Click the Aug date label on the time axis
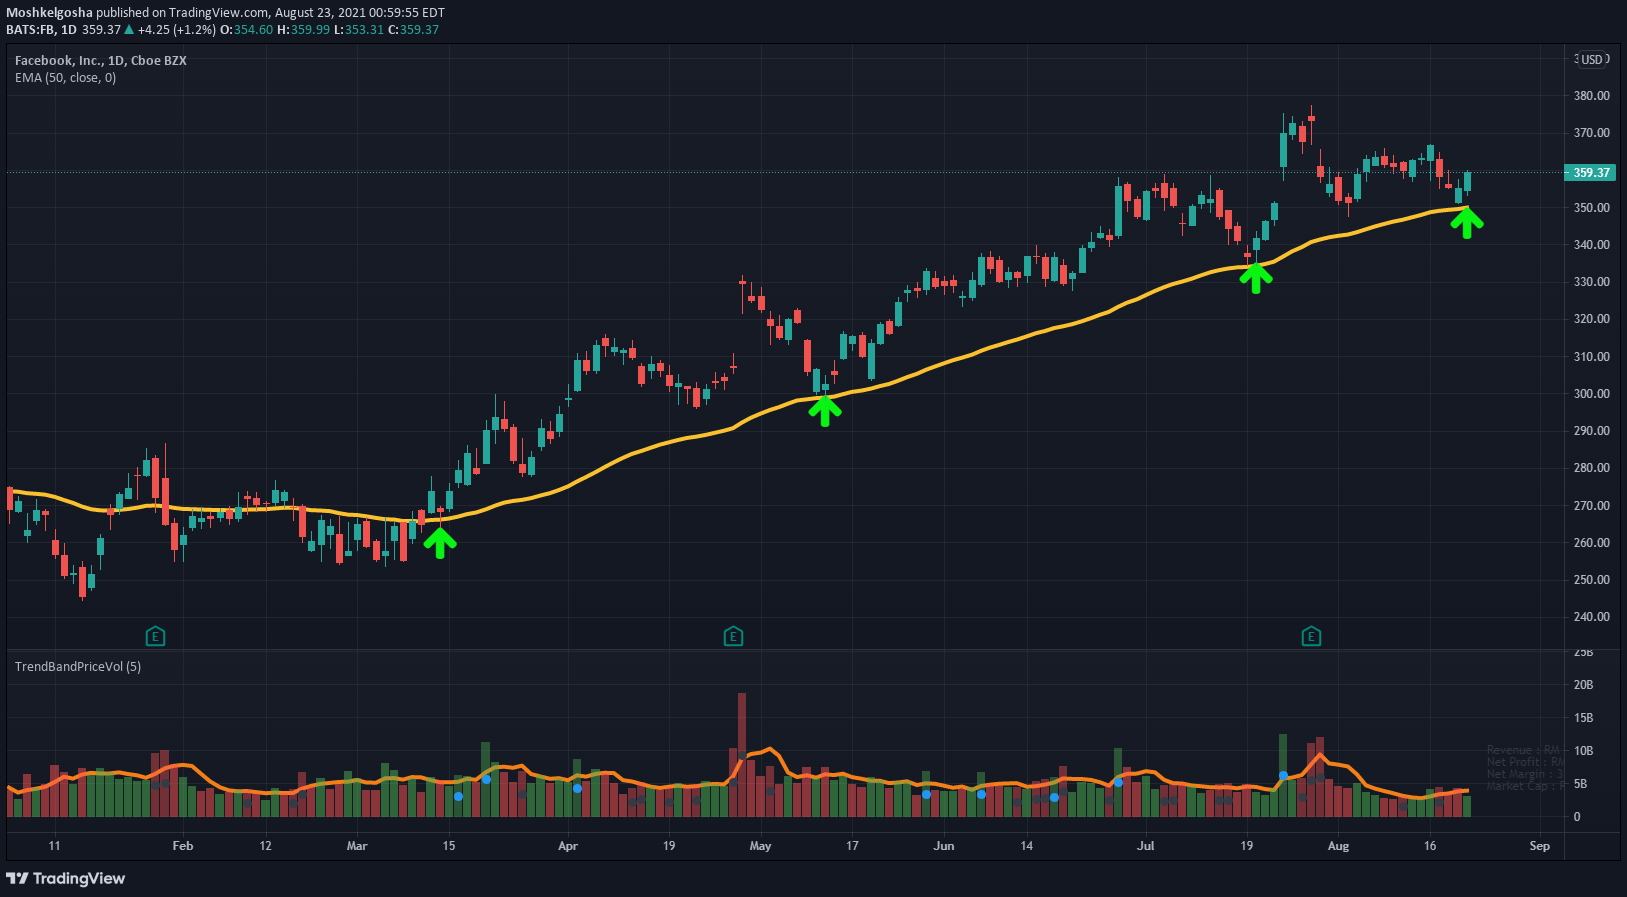1627x897 pixels. 1338,846
